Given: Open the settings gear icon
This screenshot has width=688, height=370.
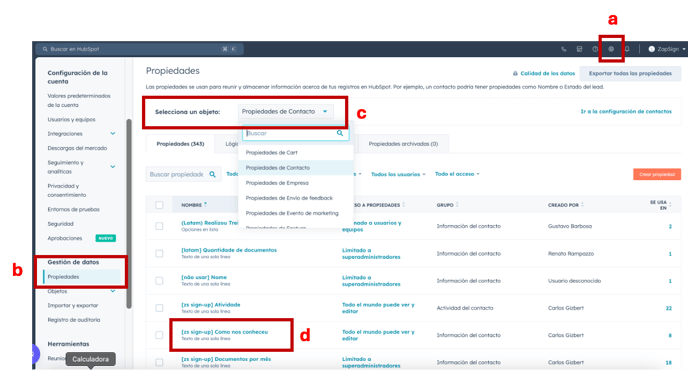Looking at the screenshot, I should coord(611,49).
